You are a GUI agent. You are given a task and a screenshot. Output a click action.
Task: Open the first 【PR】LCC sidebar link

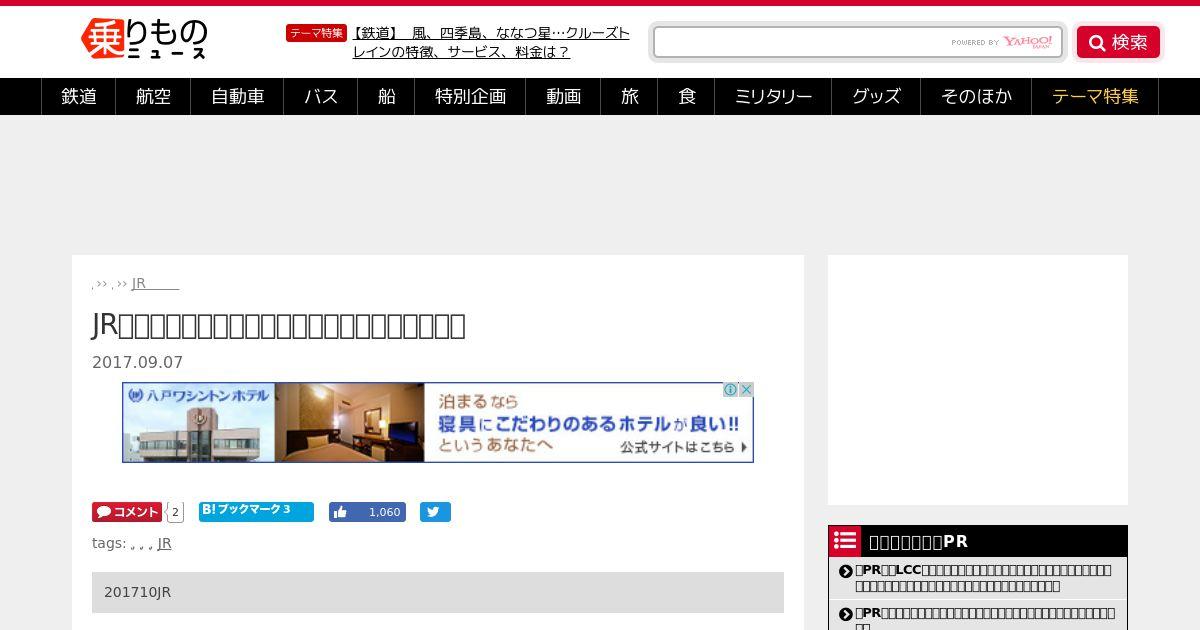pyautogui.click(x=983, y=577)
